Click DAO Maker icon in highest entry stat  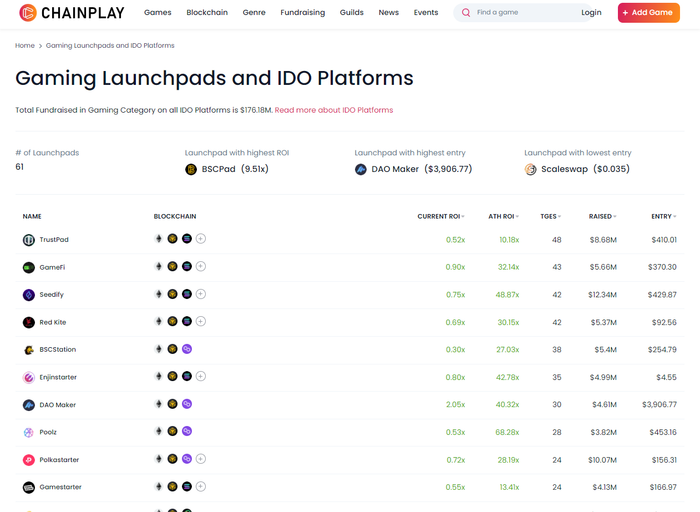(361, 170)
